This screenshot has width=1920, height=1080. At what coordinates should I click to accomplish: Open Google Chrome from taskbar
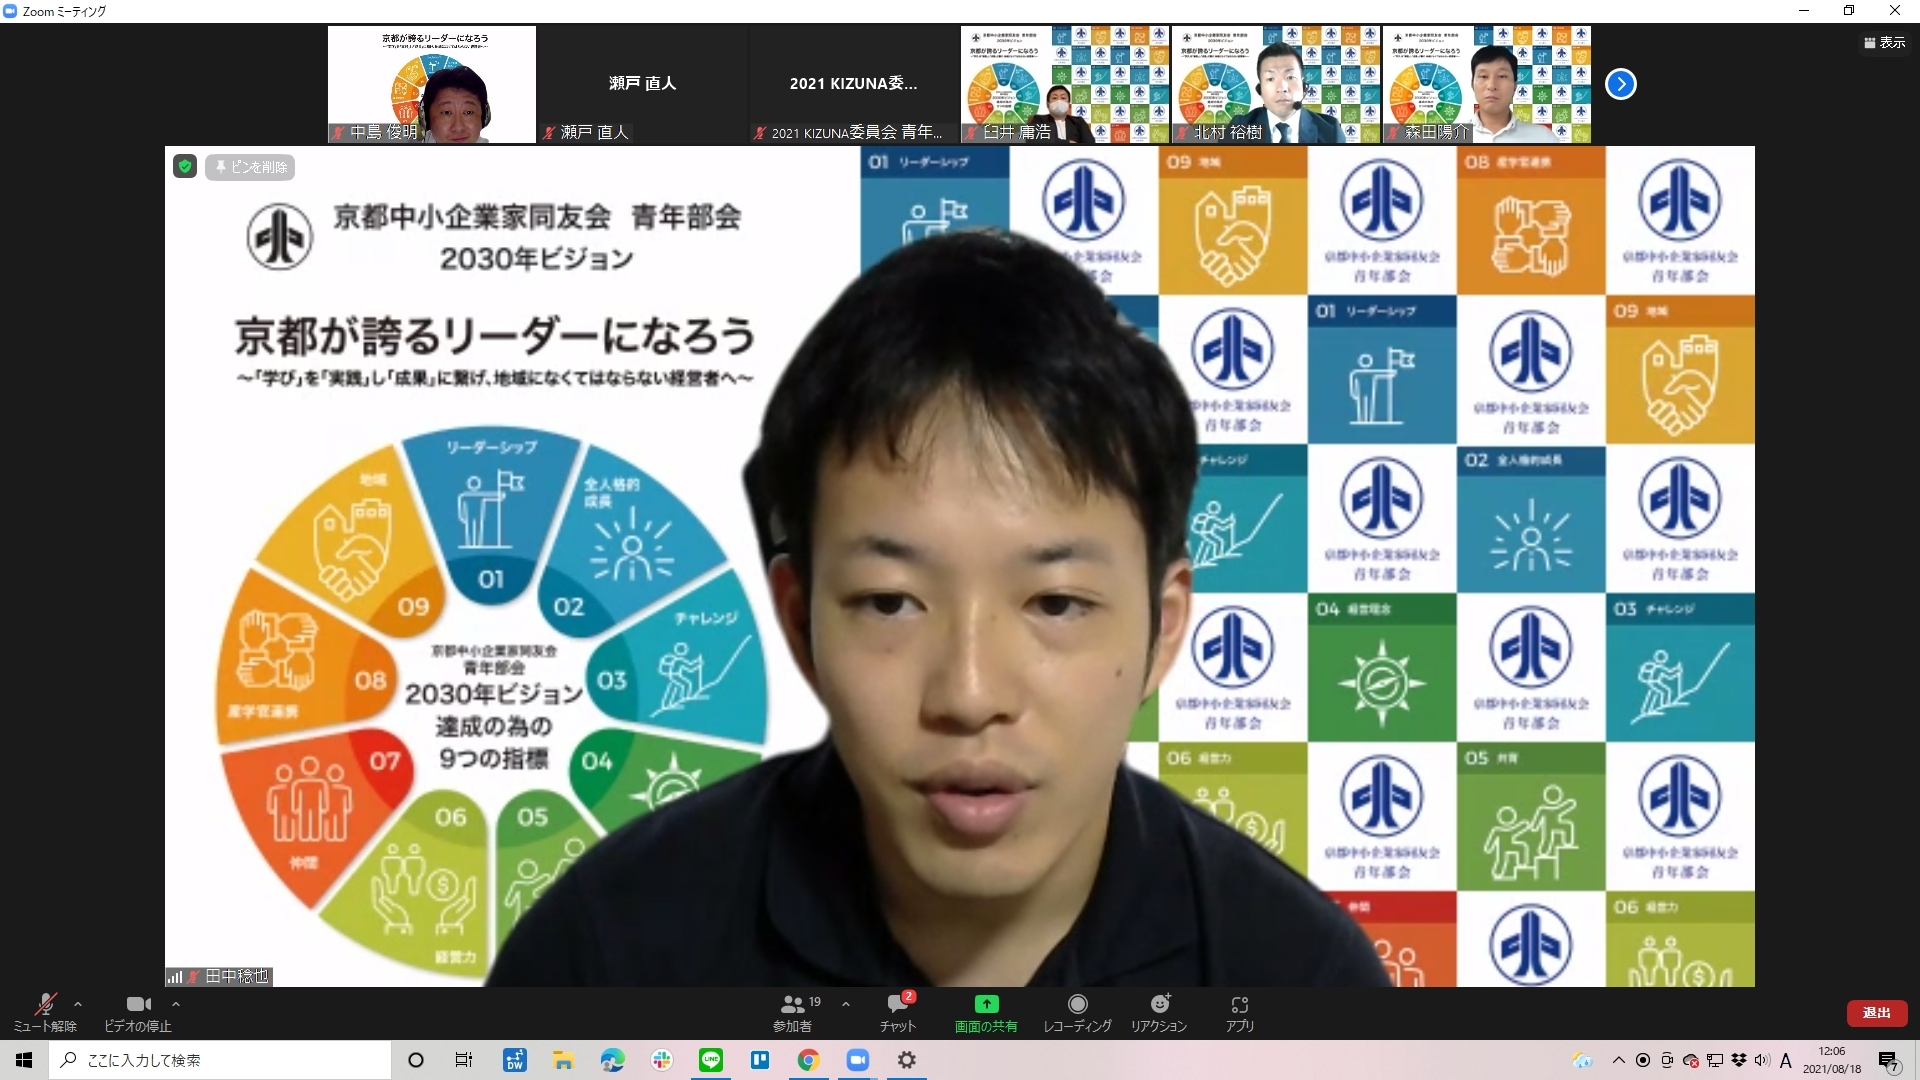click(x=809, y=1060)
